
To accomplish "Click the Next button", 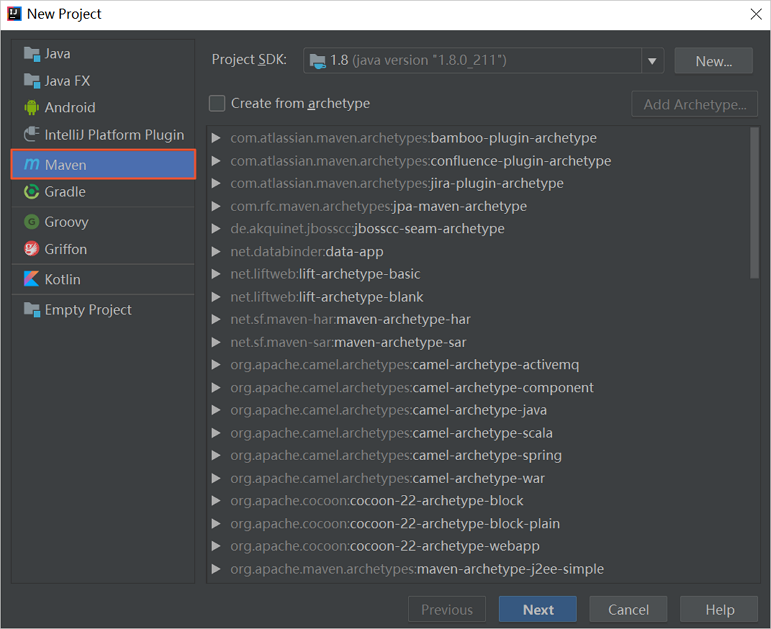I will click(538, 610).
